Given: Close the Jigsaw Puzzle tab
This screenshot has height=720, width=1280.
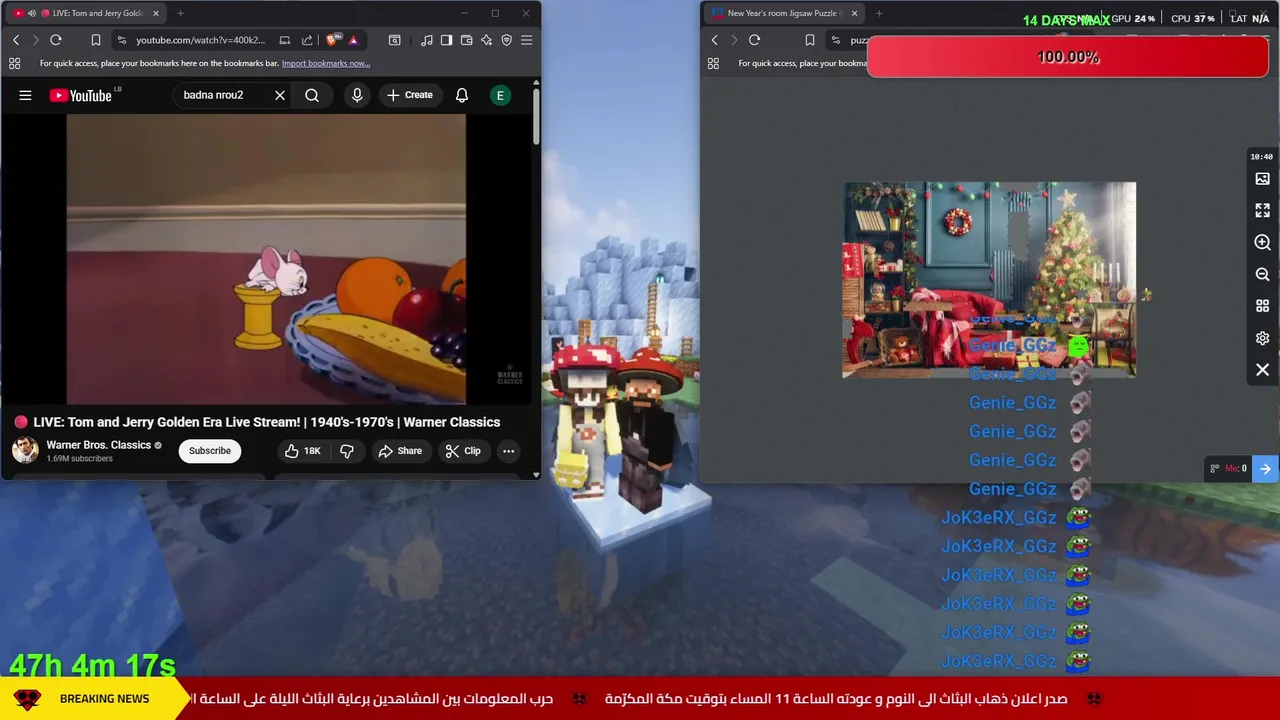Looking at the screenshot, I should [x=854, y=13].
